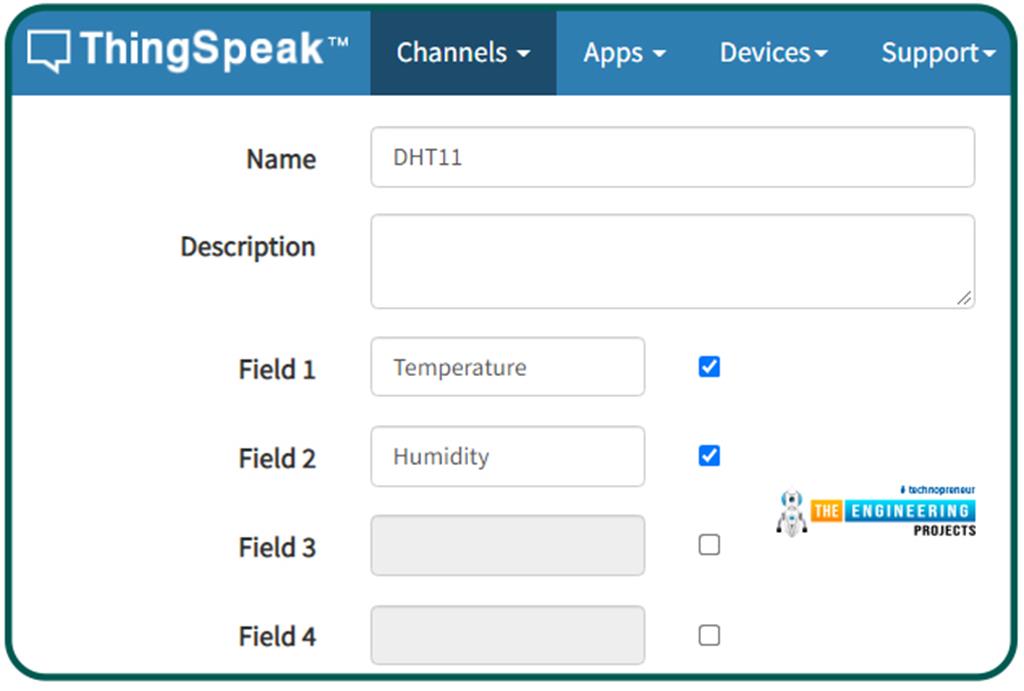
Task: Disable the Field 1 checkbox
Action: 709,366
